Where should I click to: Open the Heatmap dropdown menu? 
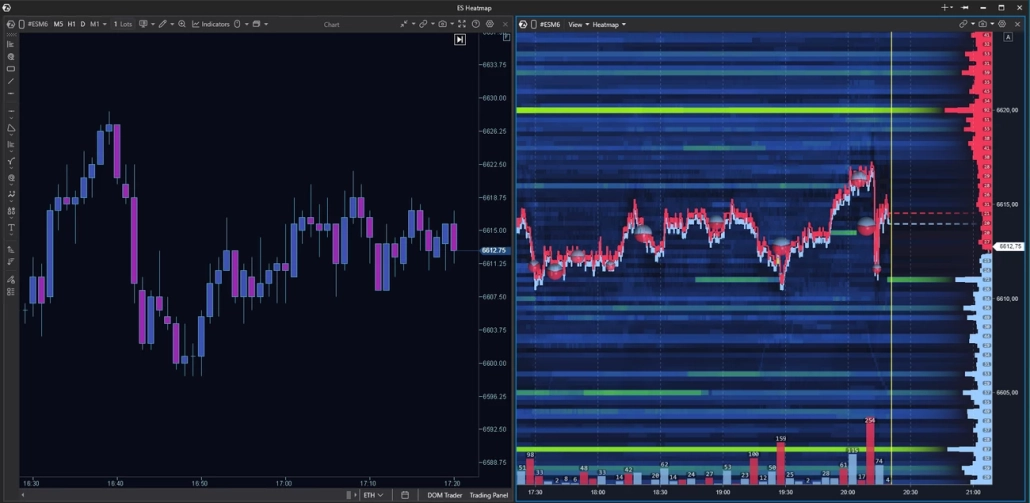tap(609, 24)
